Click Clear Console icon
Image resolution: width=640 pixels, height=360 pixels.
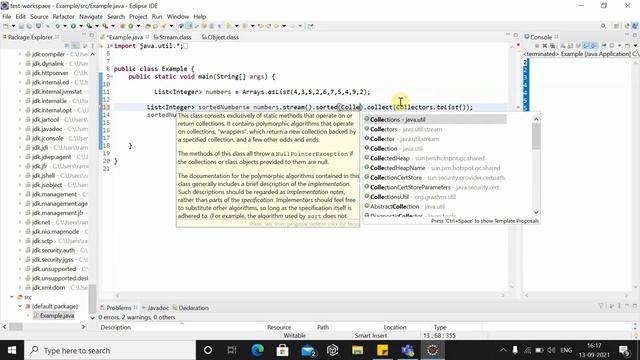point(562,46)
